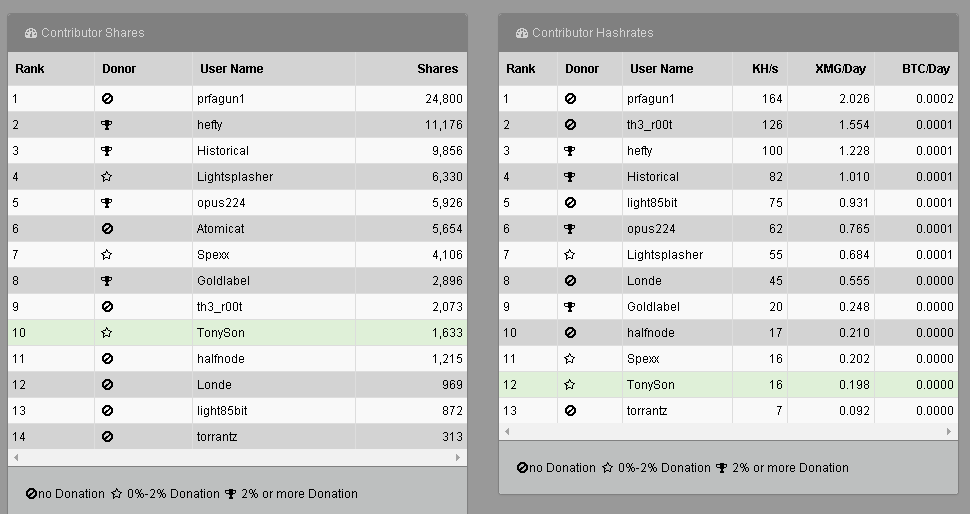The width and height of the screenshot is (970, 514).
Task: Sort Shares table by Rank header
Action: coord(30,69)
